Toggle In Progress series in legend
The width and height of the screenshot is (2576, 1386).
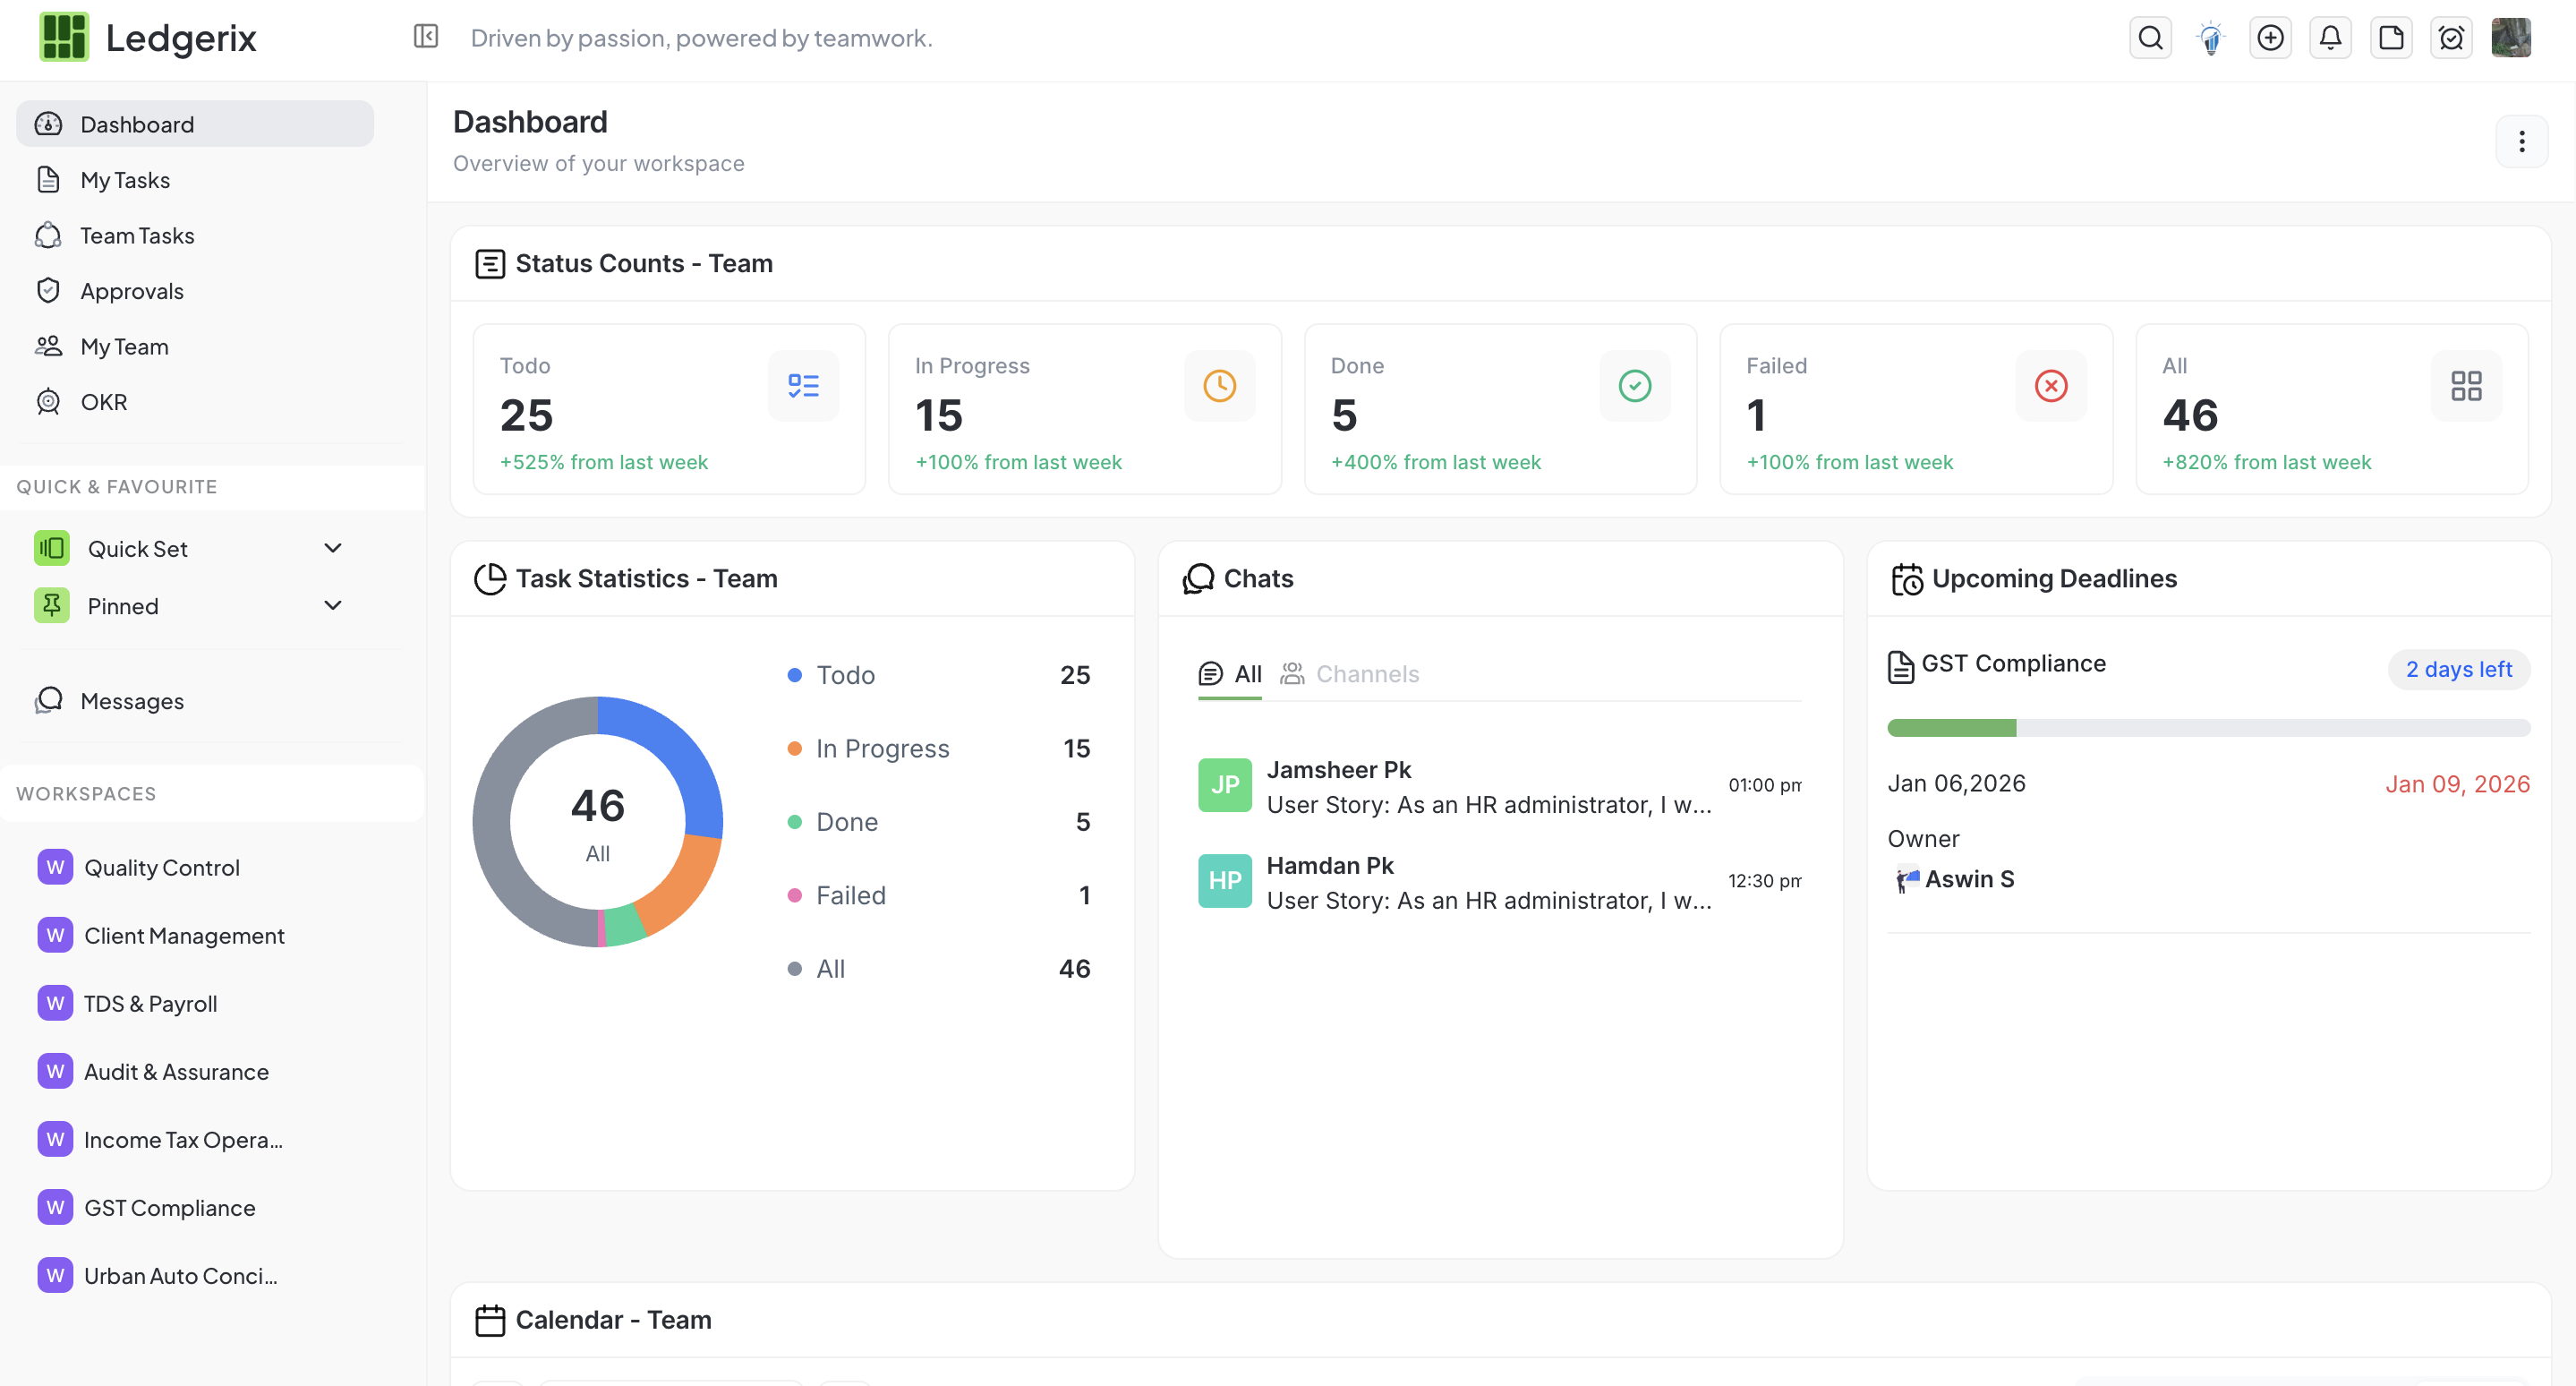click(881, 748)
